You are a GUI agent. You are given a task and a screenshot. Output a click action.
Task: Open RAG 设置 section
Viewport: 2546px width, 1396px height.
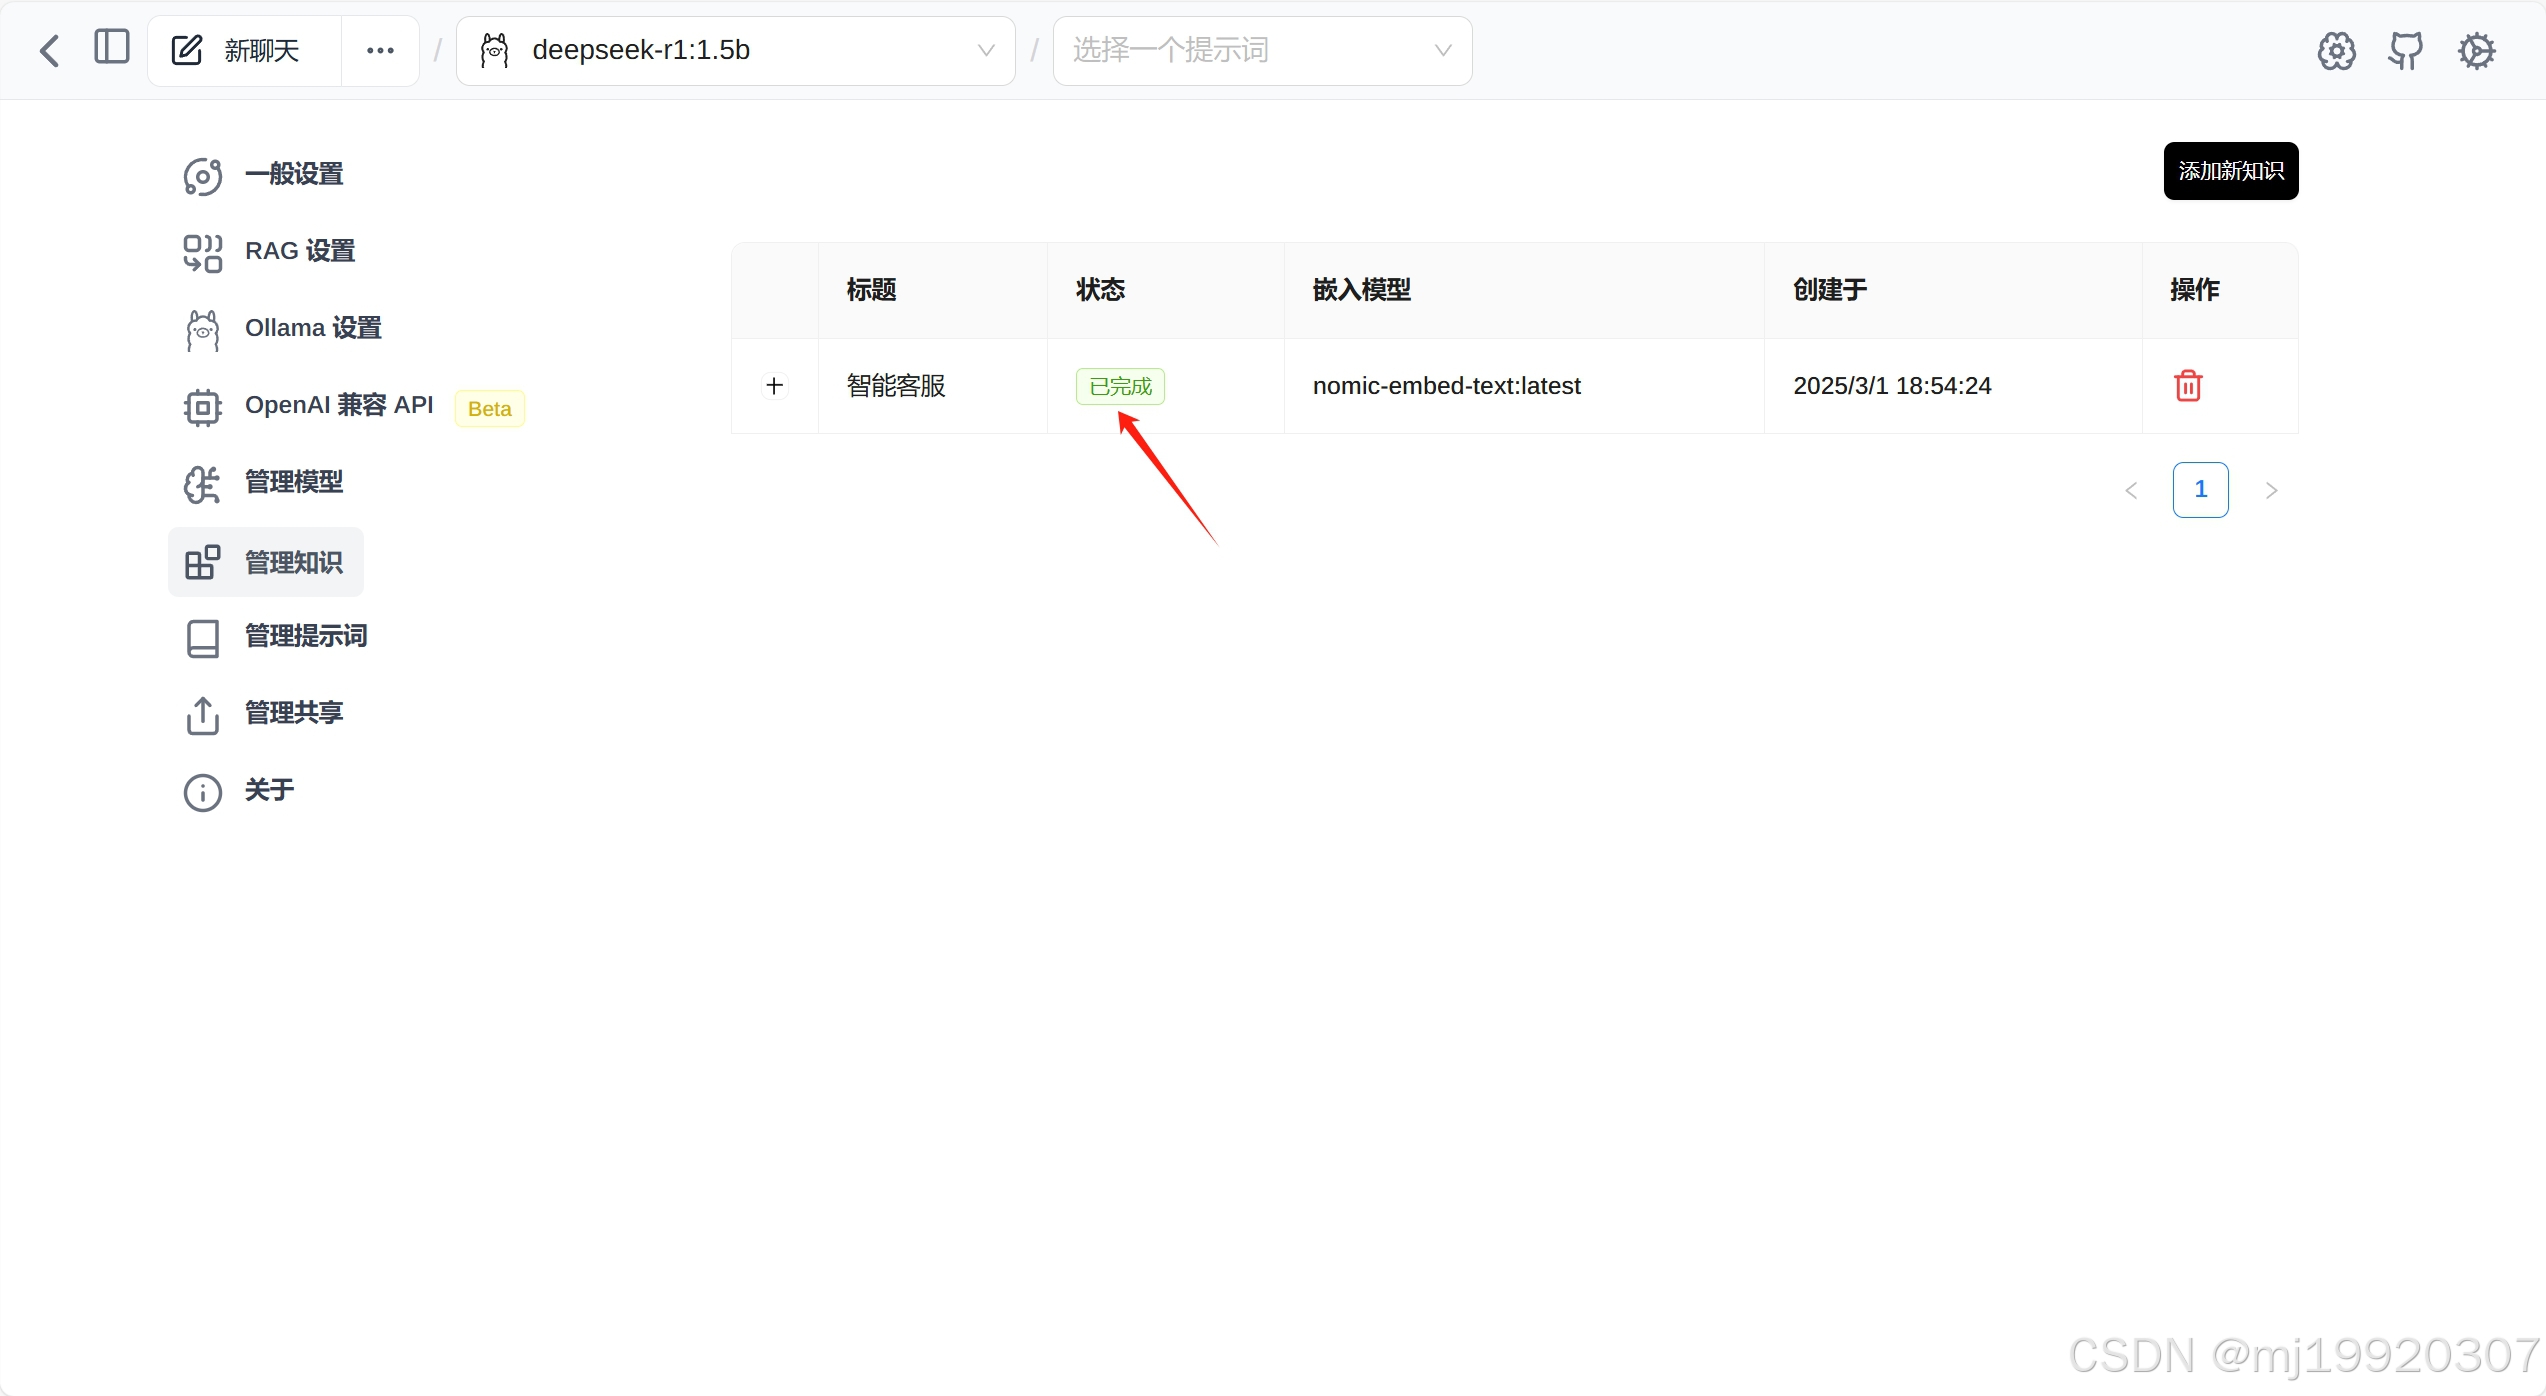[x=299, y=251]
